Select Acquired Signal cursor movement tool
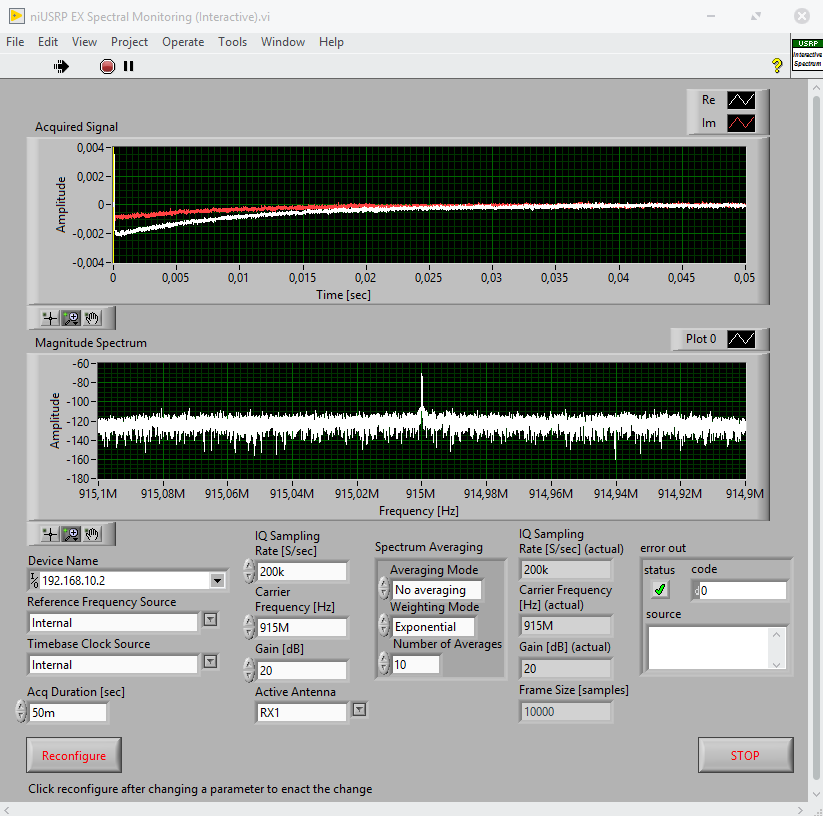The image size is (823, 816). pyautogui.click(x=50, y=318)
